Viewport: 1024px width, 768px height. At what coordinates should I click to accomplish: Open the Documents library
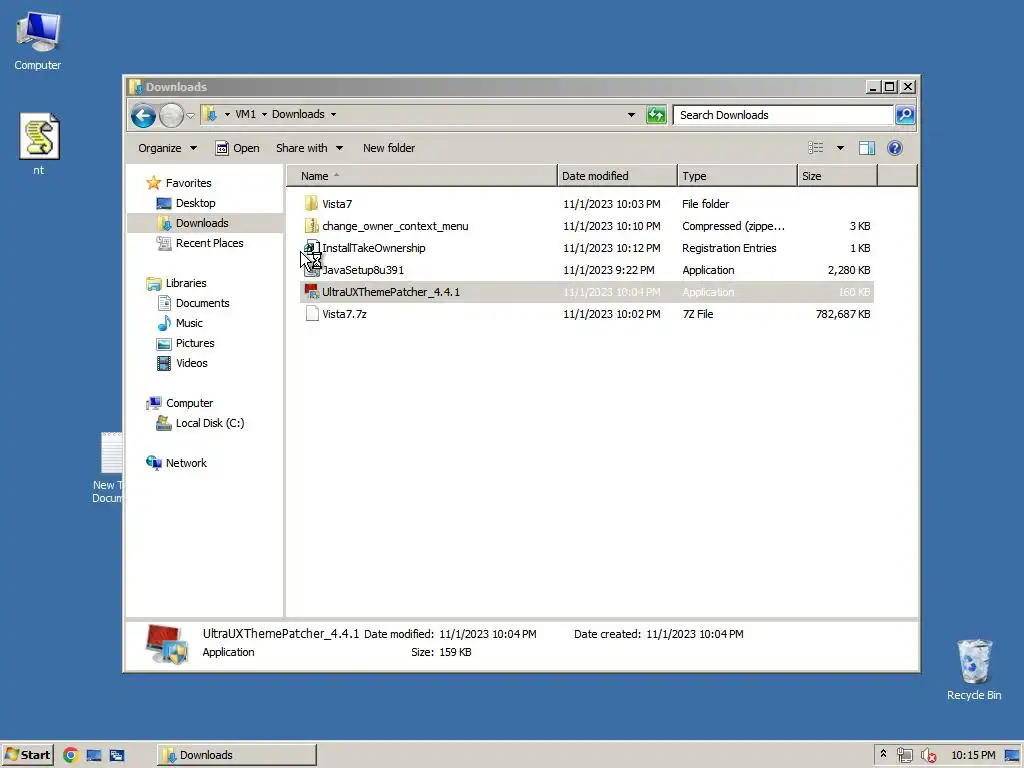coord(202,304)
